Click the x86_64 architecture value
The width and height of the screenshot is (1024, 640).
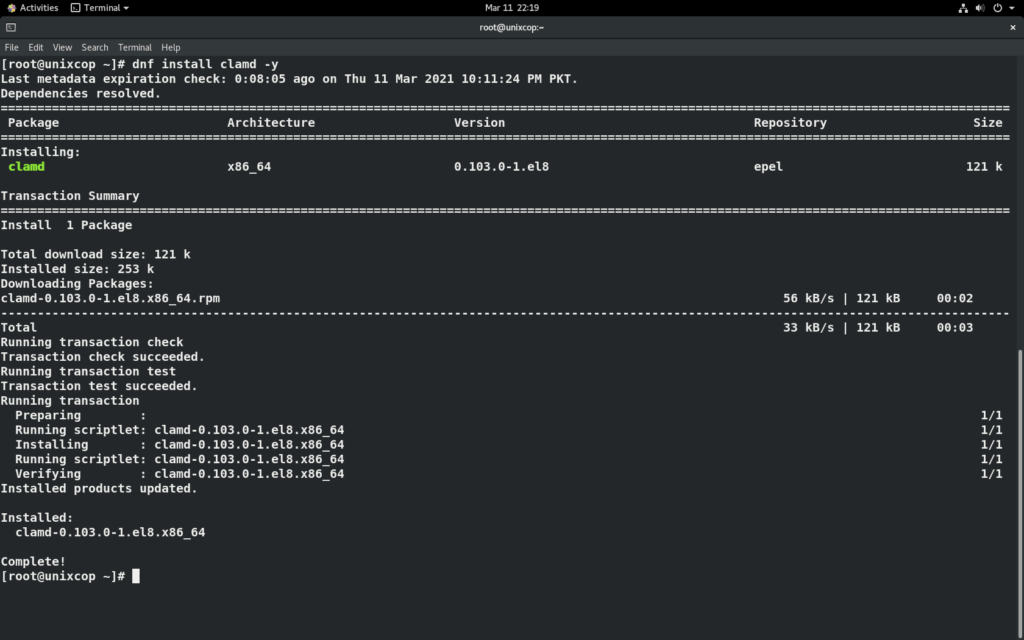(x=249, y=167)
